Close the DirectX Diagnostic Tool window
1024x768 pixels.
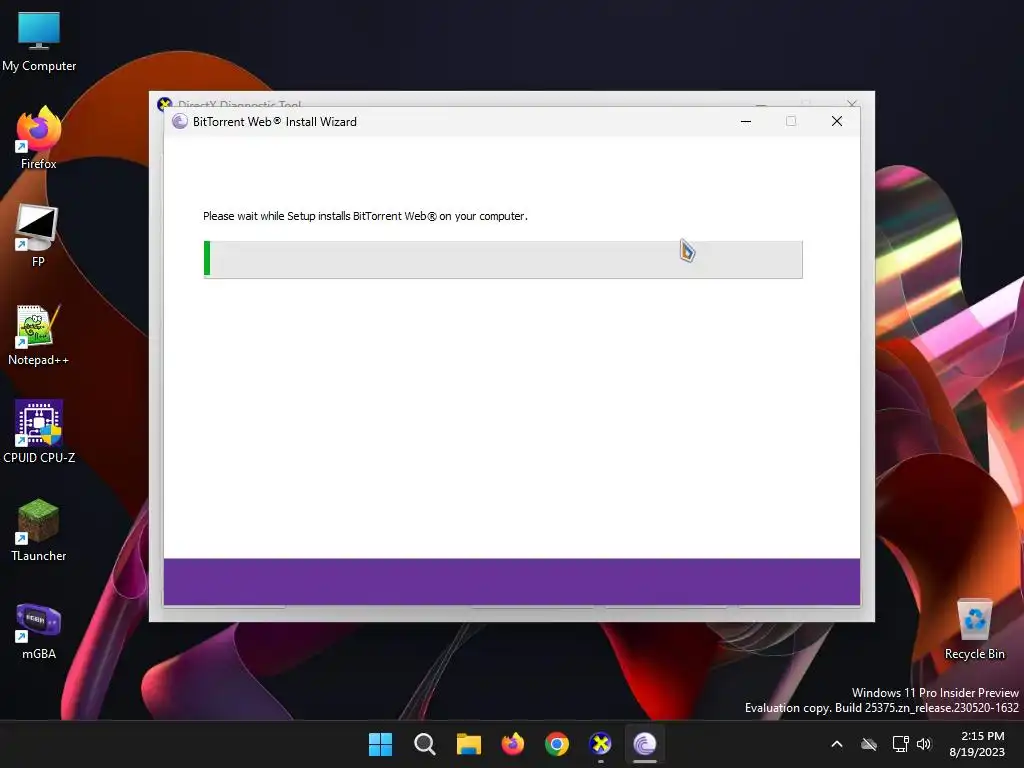click(852, 103)
